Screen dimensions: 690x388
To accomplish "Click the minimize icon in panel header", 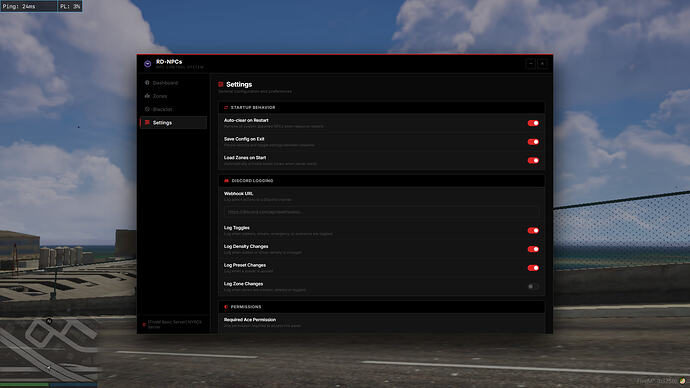I will [531, 64].
